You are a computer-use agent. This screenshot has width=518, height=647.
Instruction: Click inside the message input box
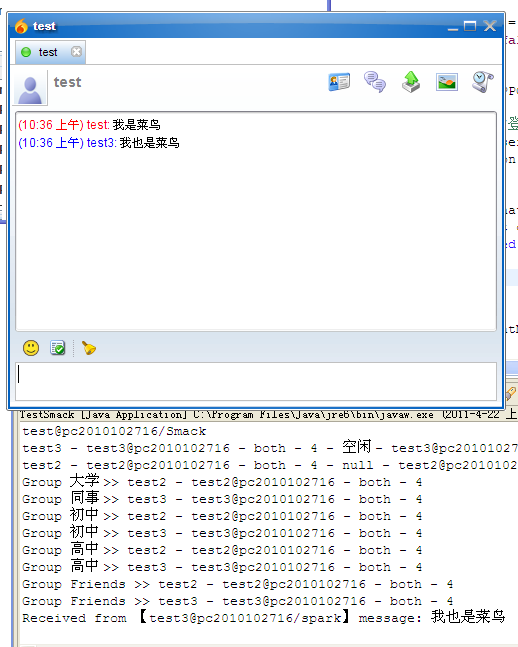pos(256,381)
